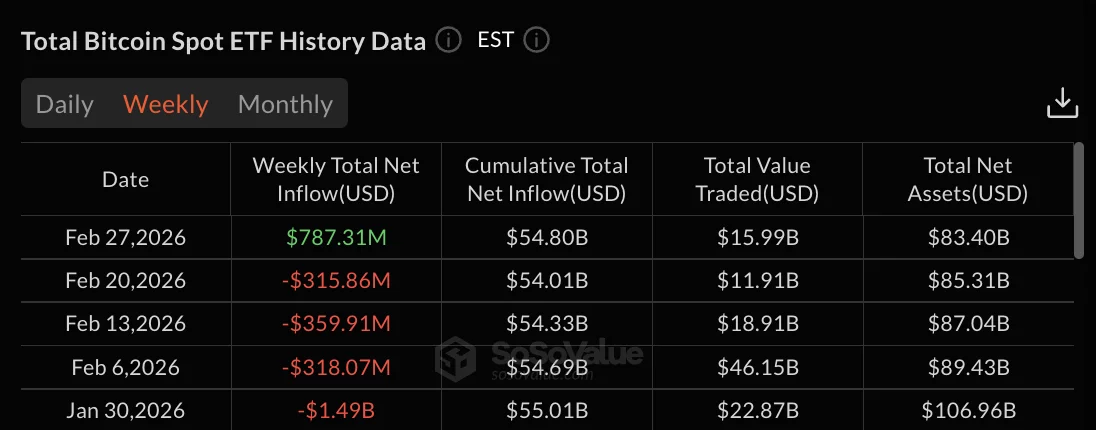
Task: Click Total Value Traded column header
Action: click(x=757, y=180)
